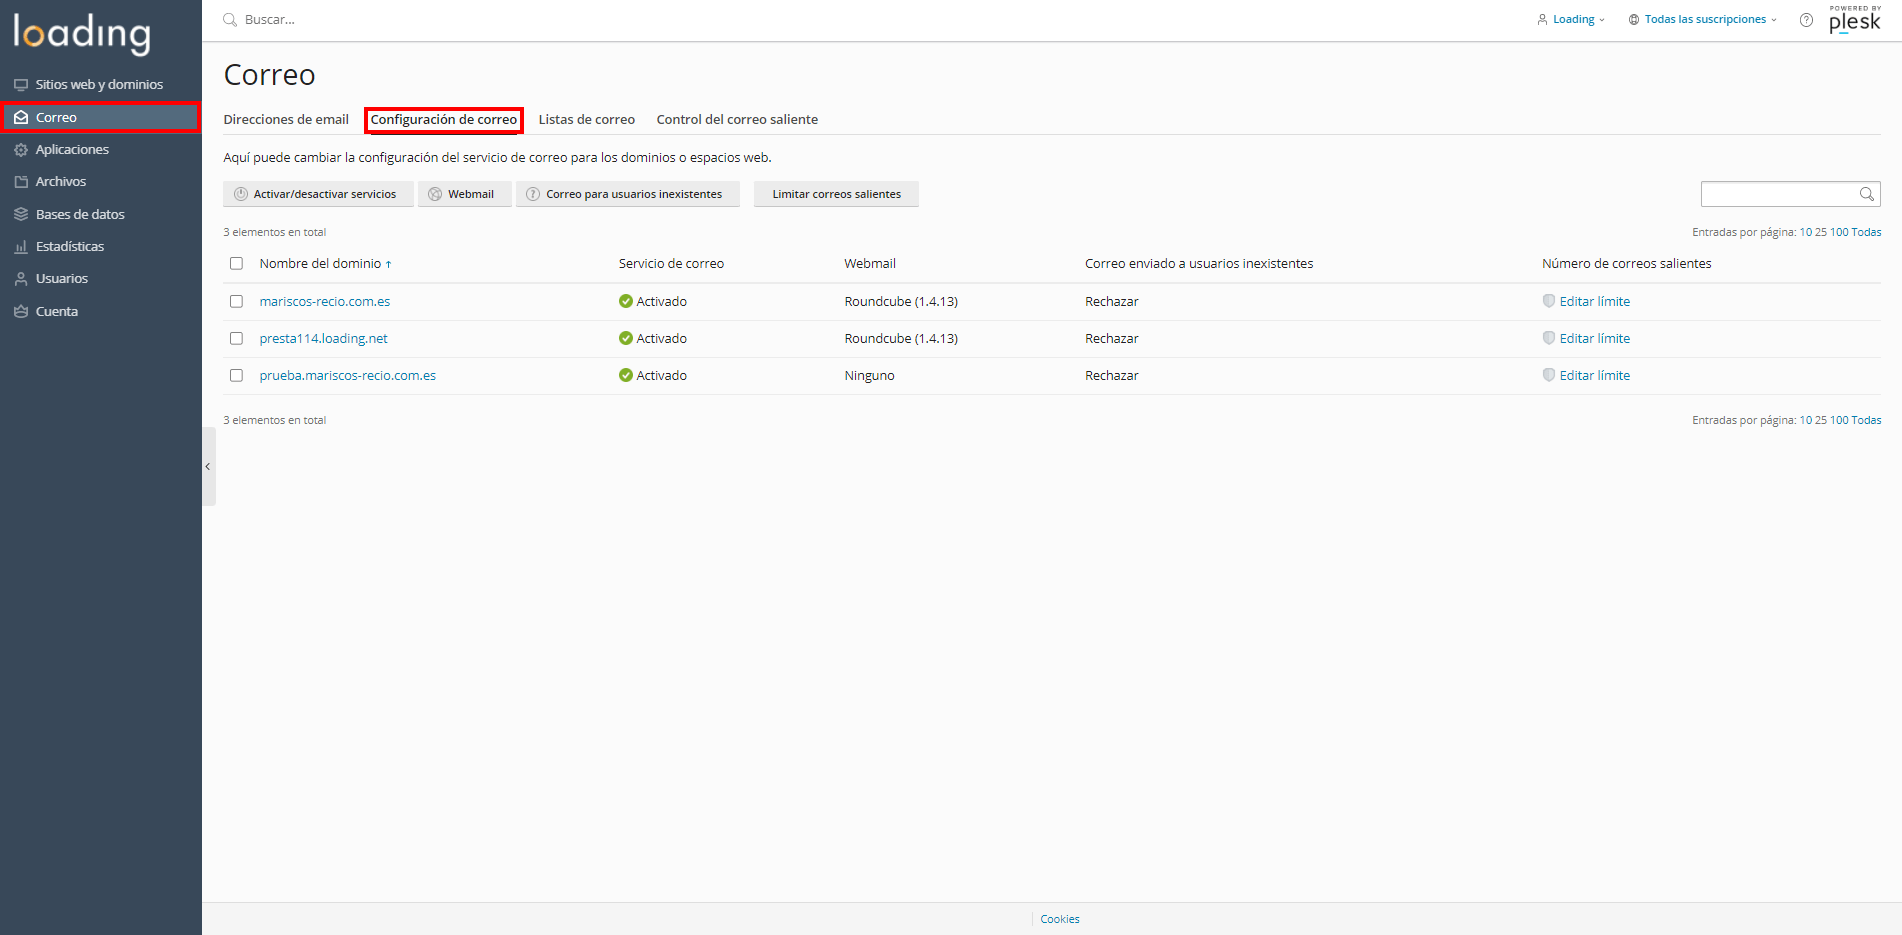Open the Aplicaciones menu item
The image size is (1902, 935).
click(x=100, y=150)
